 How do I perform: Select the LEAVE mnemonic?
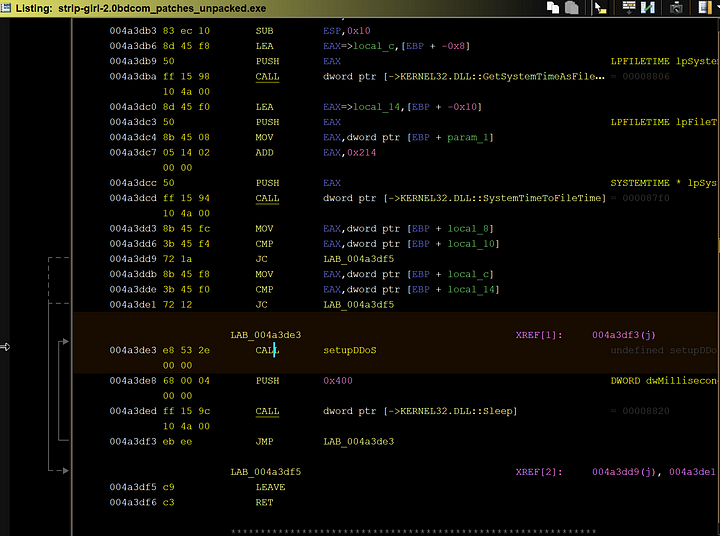pos(270,487)
